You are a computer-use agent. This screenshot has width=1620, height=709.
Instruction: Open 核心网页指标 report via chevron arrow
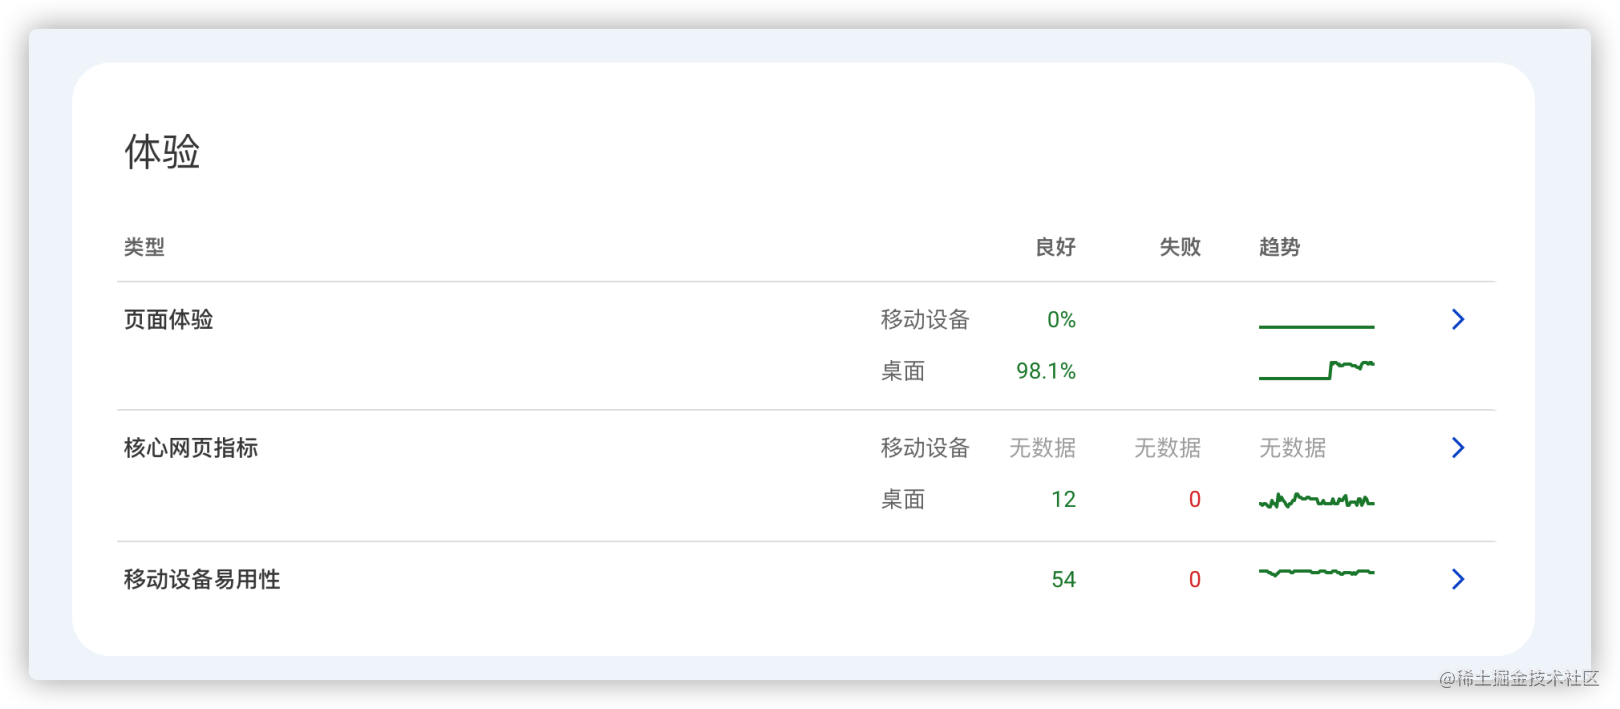(x=1458, y=447)
